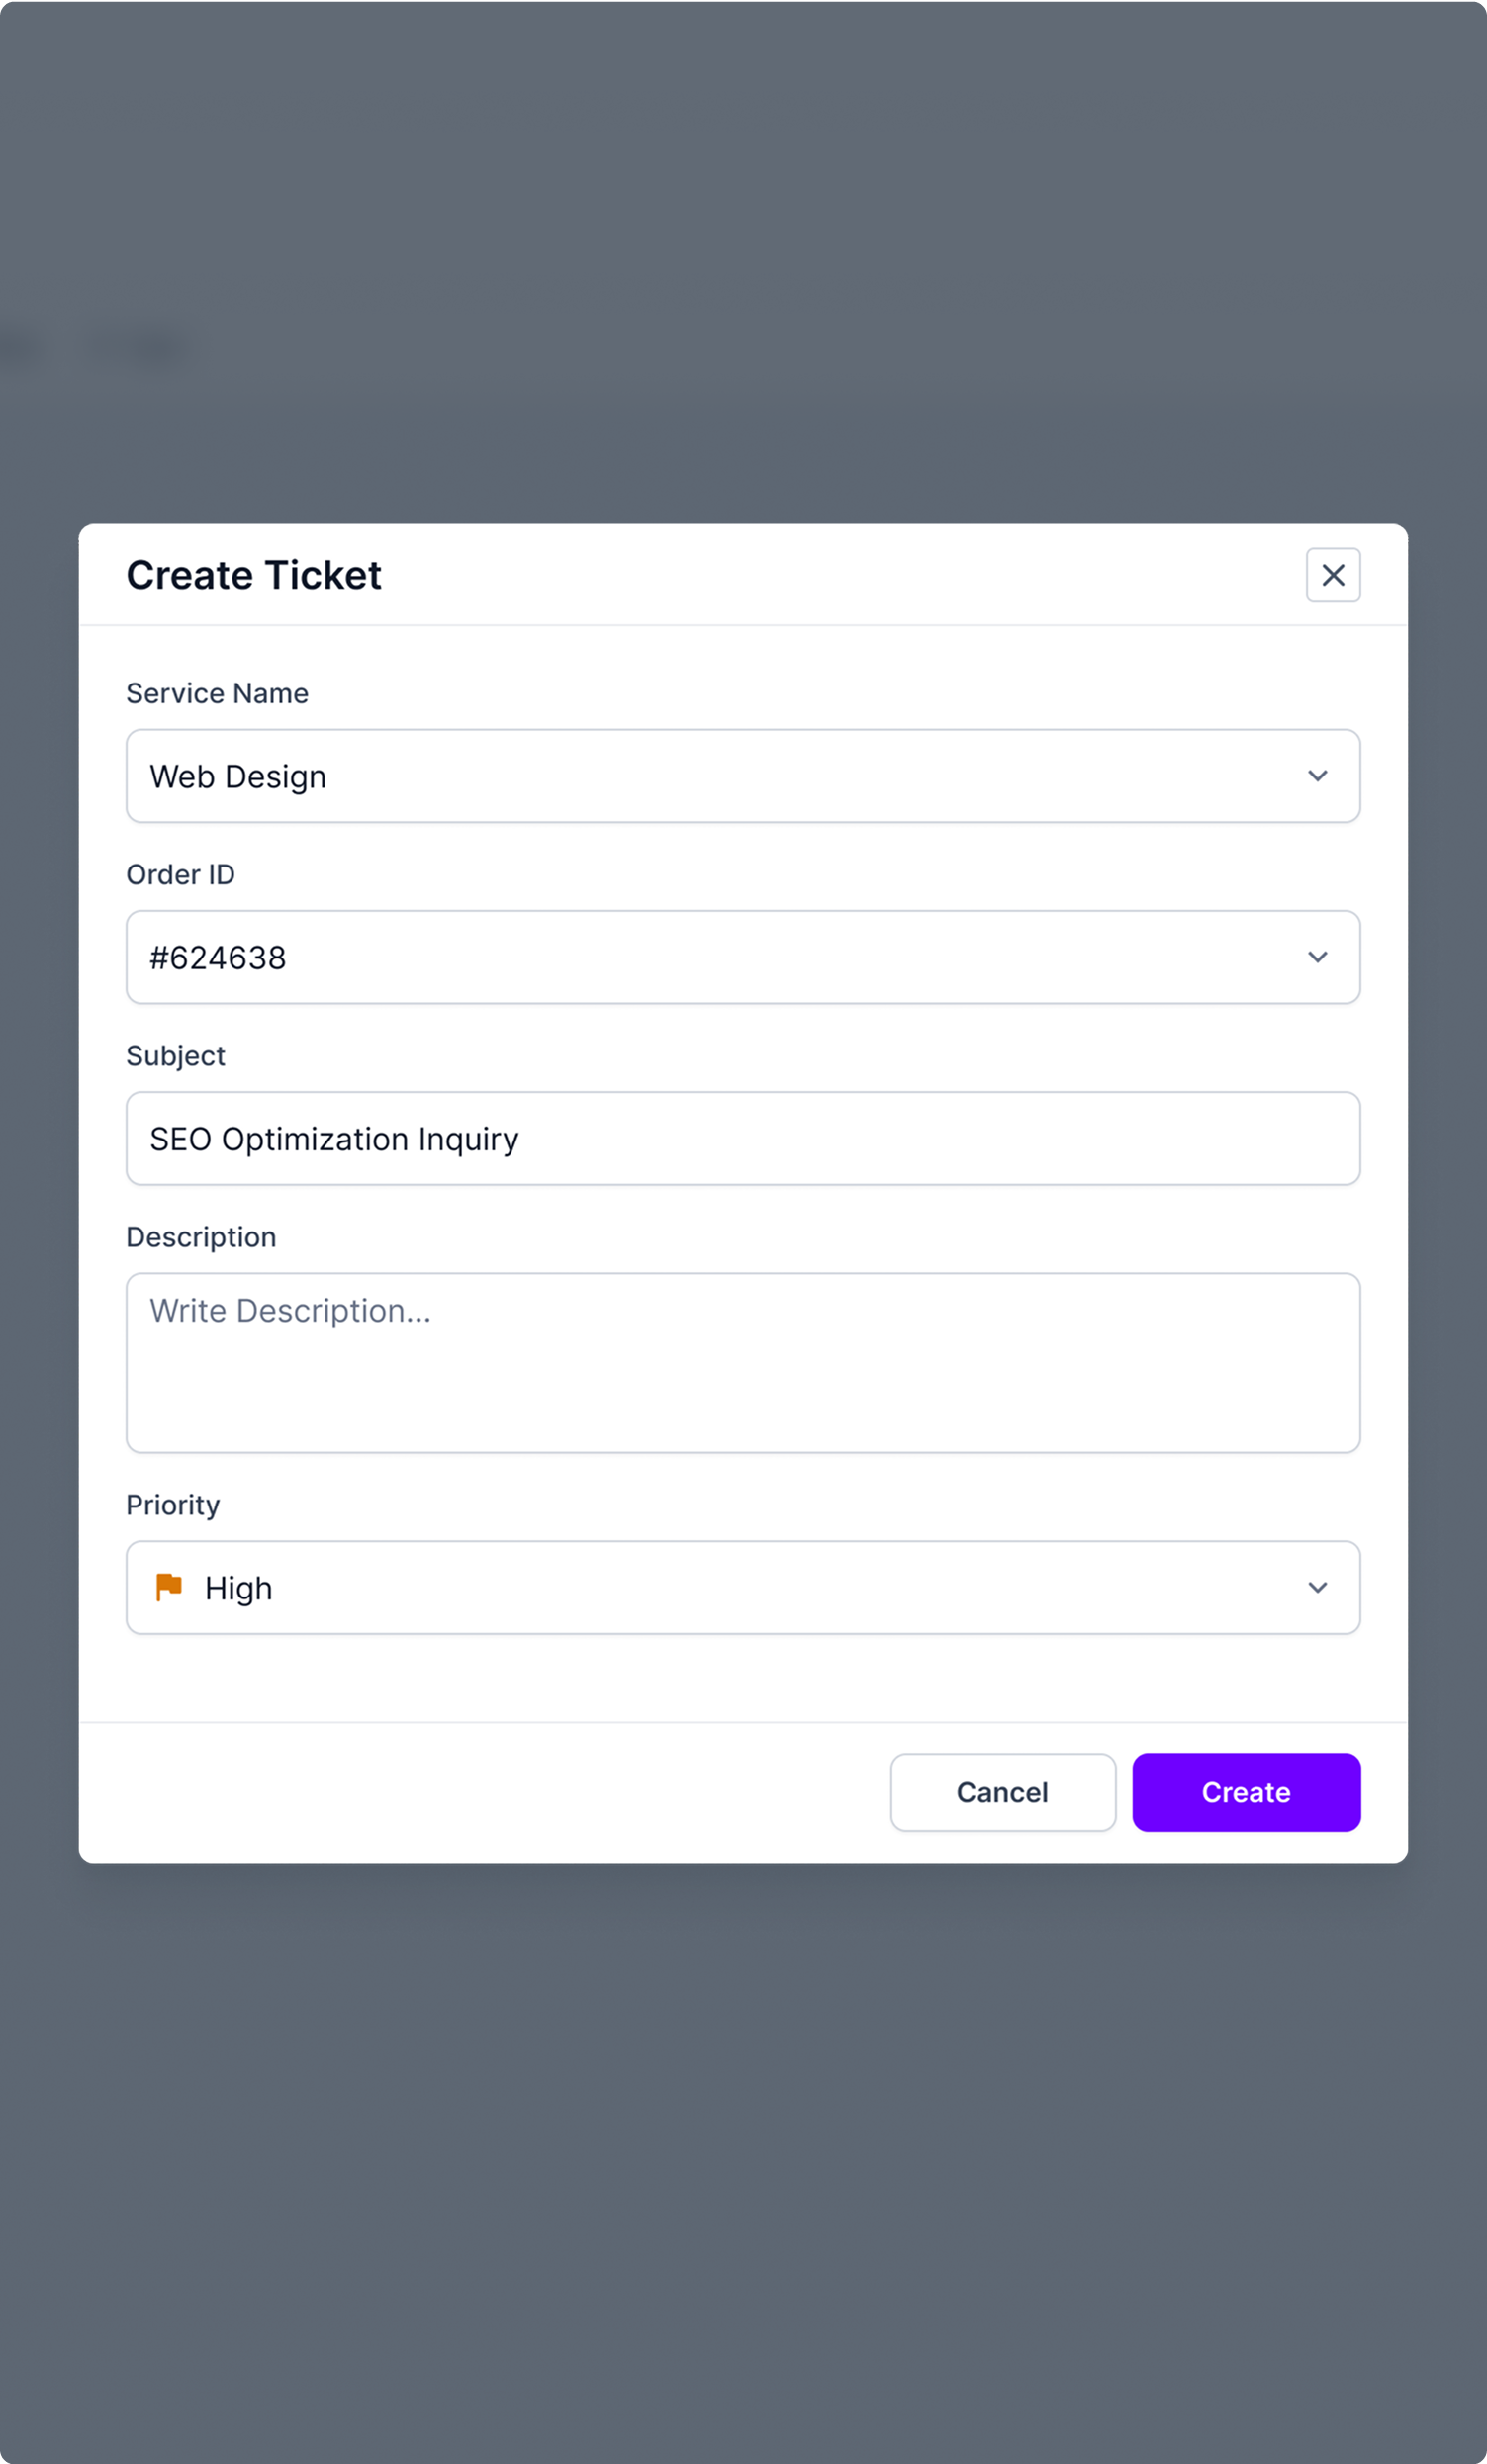Image resolution: width=1487 pixels, height=2464 pixels.
Task: Expand the Order ID chevron arrow
Action: pyautogui.click(x=1318, y=957)
